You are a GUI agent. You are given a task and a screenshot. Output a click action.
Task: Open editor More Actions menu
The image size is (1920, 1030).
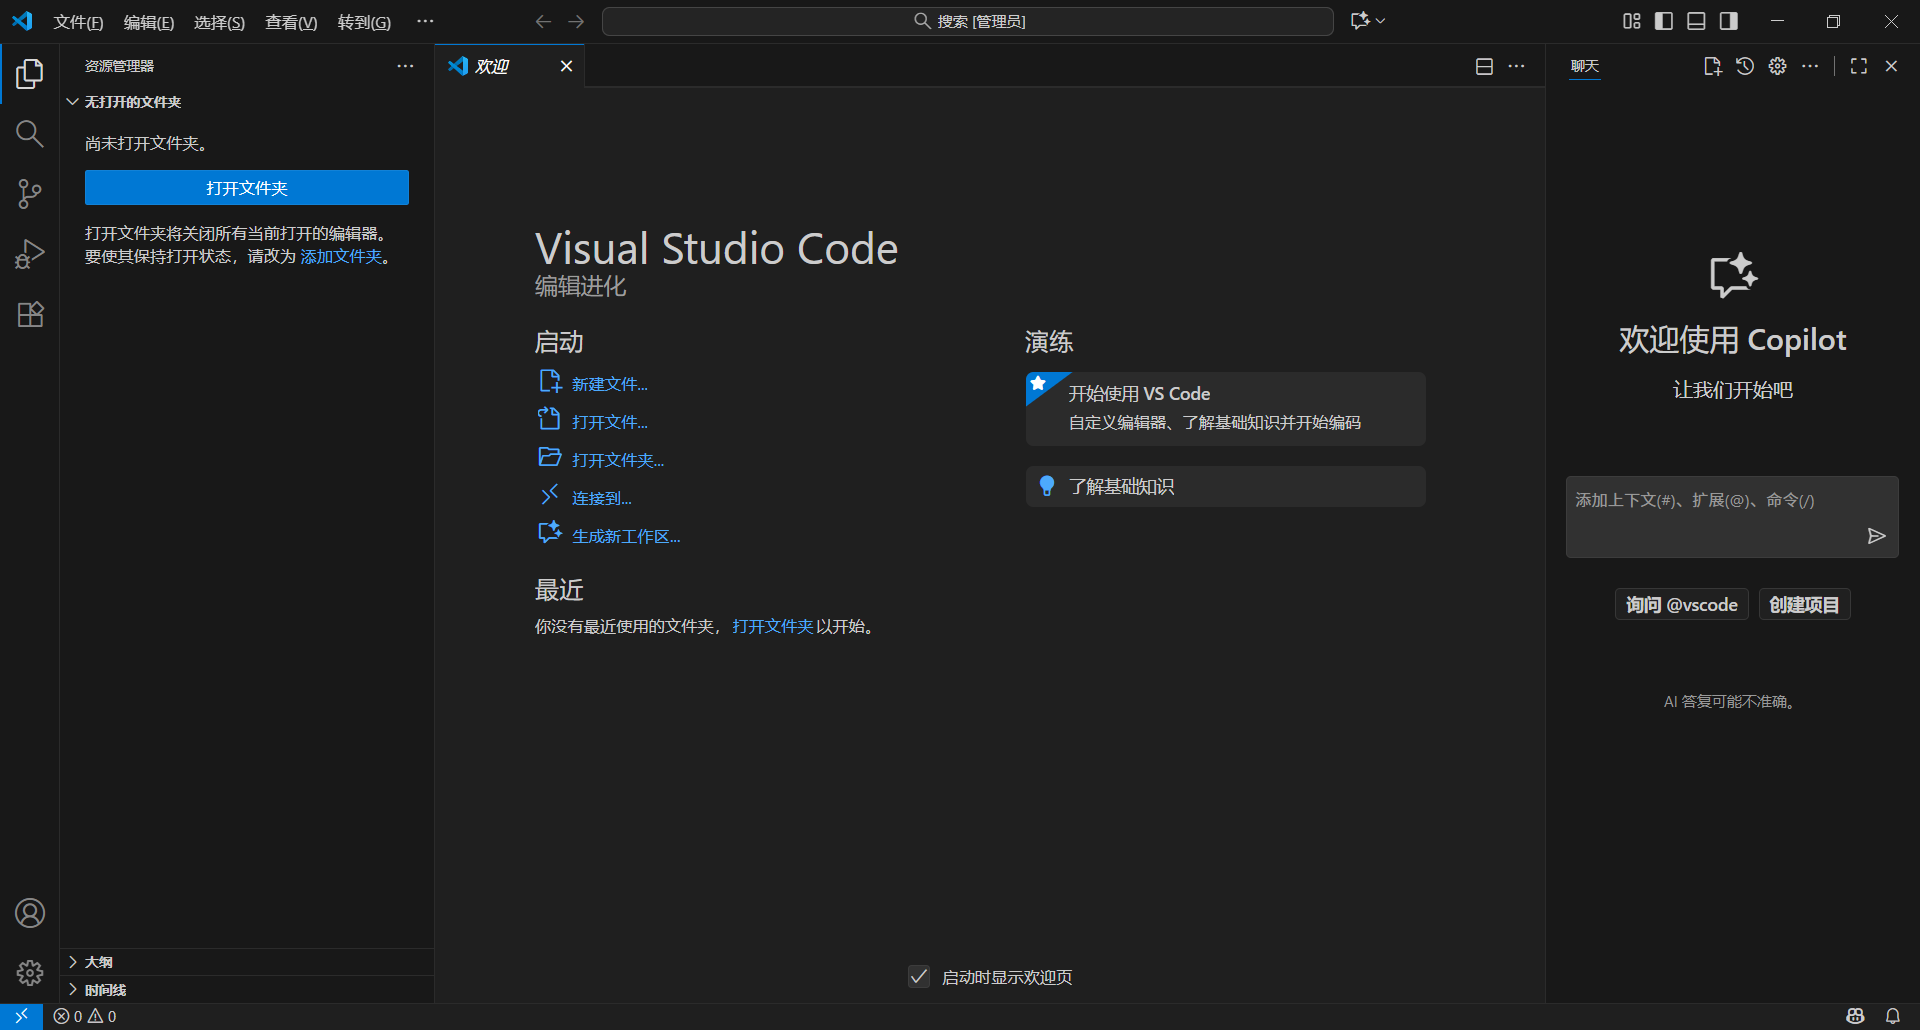click(1517, 66)
